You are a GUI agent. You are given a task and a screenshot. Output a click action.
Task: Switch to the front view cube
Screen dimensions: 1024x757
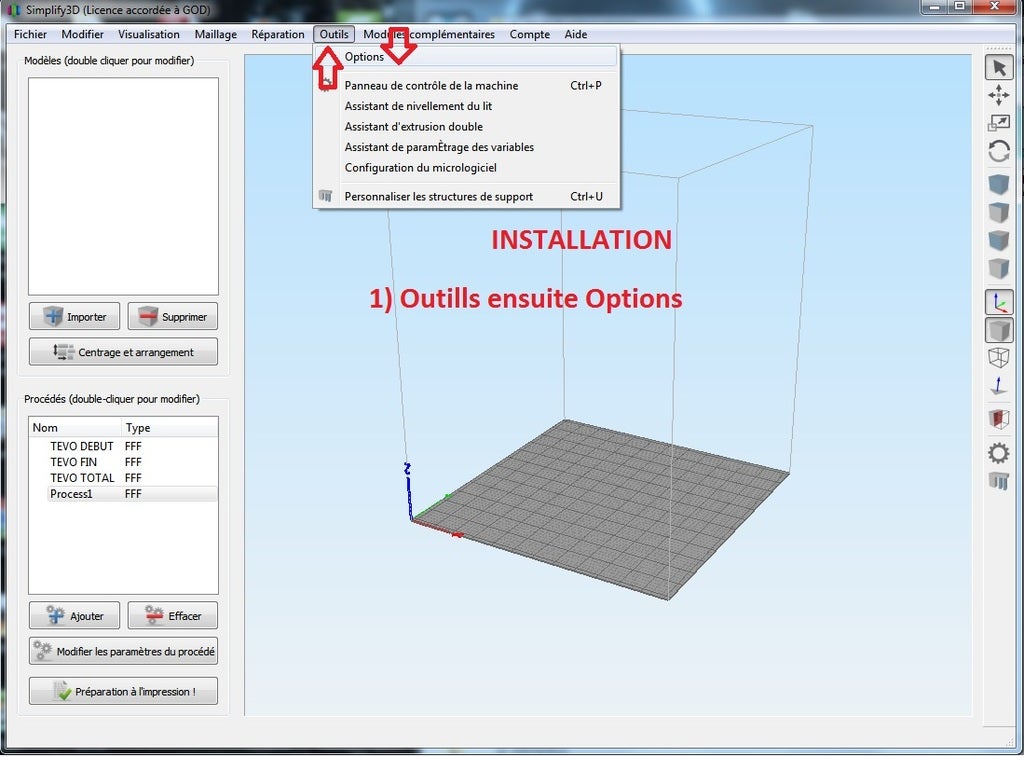click(x=999, y=240)
